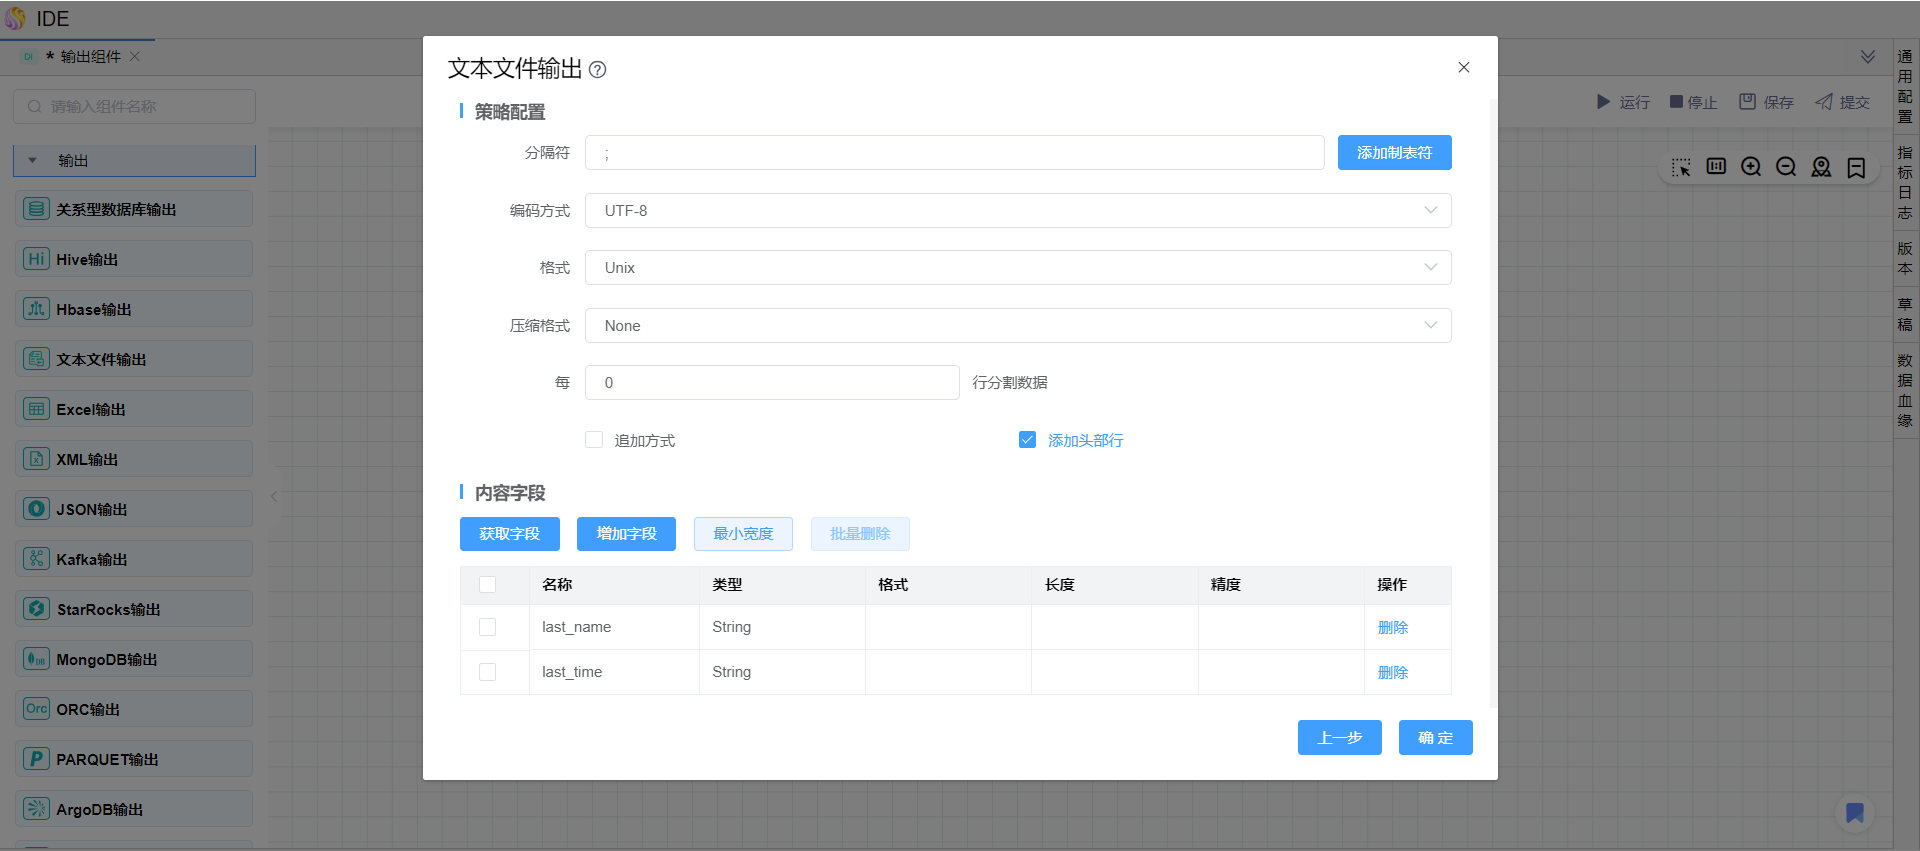Click the Kafka输出 component icon
The width and height of the screenshot is (1920, 851).
[36, 559]
